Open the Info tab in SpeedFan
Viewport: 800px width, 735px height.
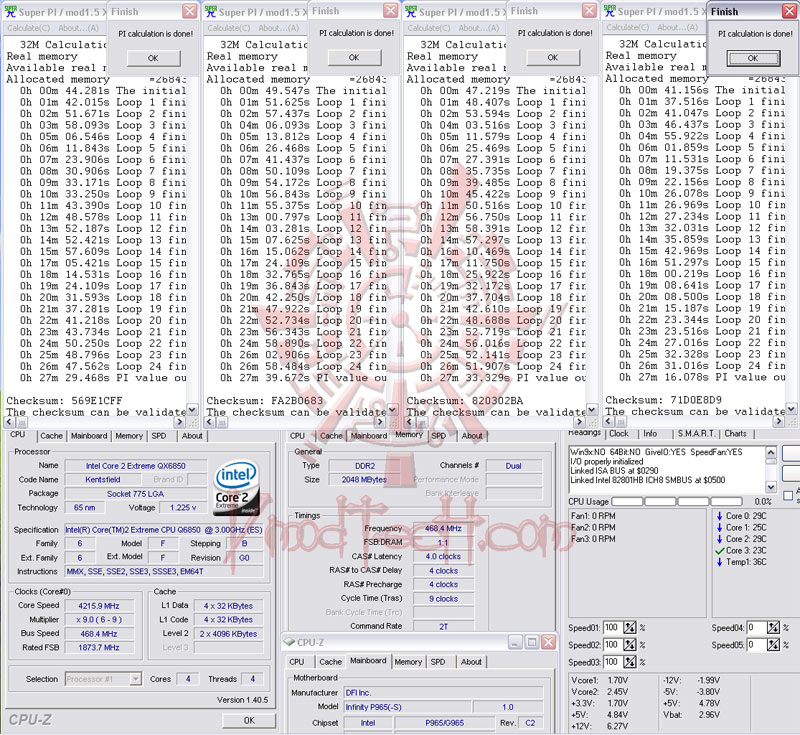click(x=650, y=434)
